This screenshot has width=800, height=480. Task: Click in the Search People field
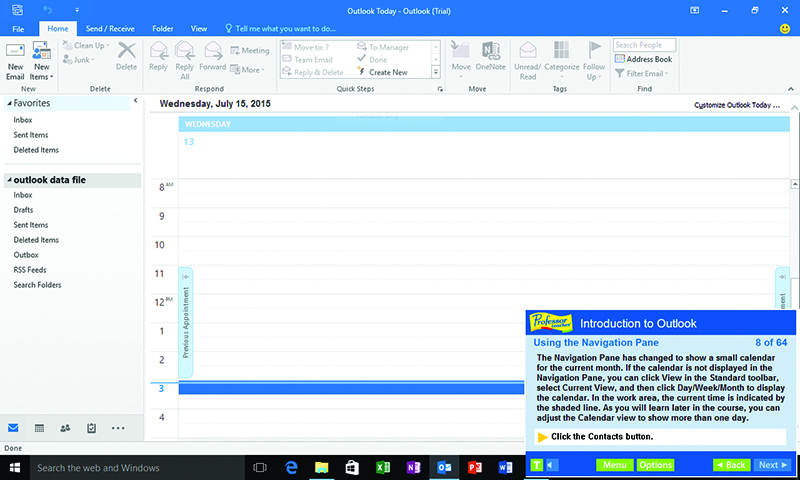644,45
